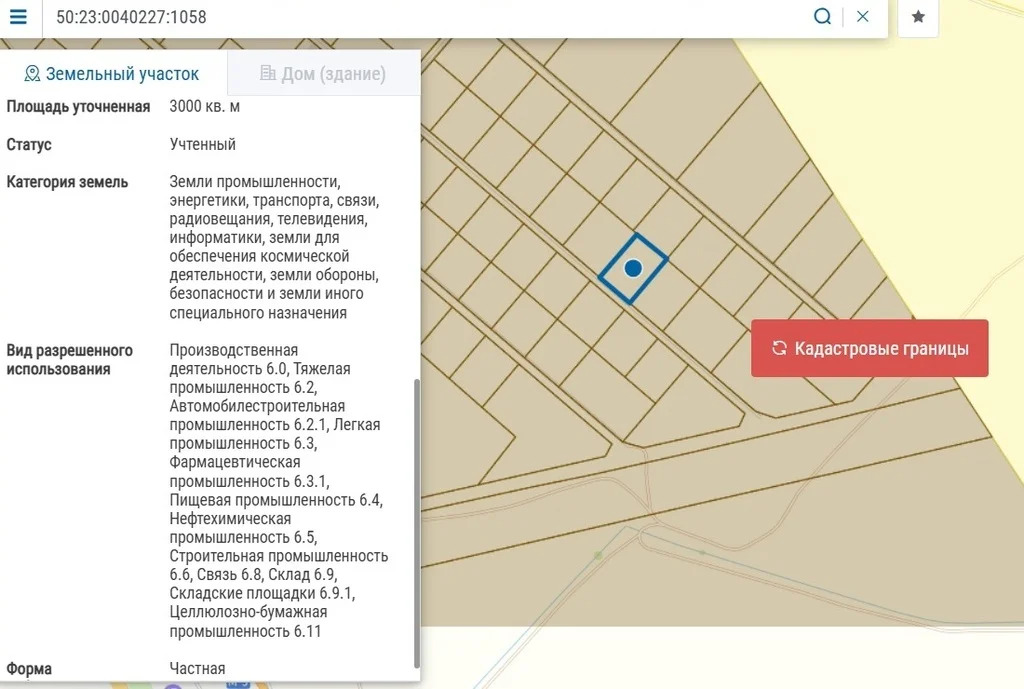Click the cadastral number search field
1024x689 pixels.
[420, 18]
